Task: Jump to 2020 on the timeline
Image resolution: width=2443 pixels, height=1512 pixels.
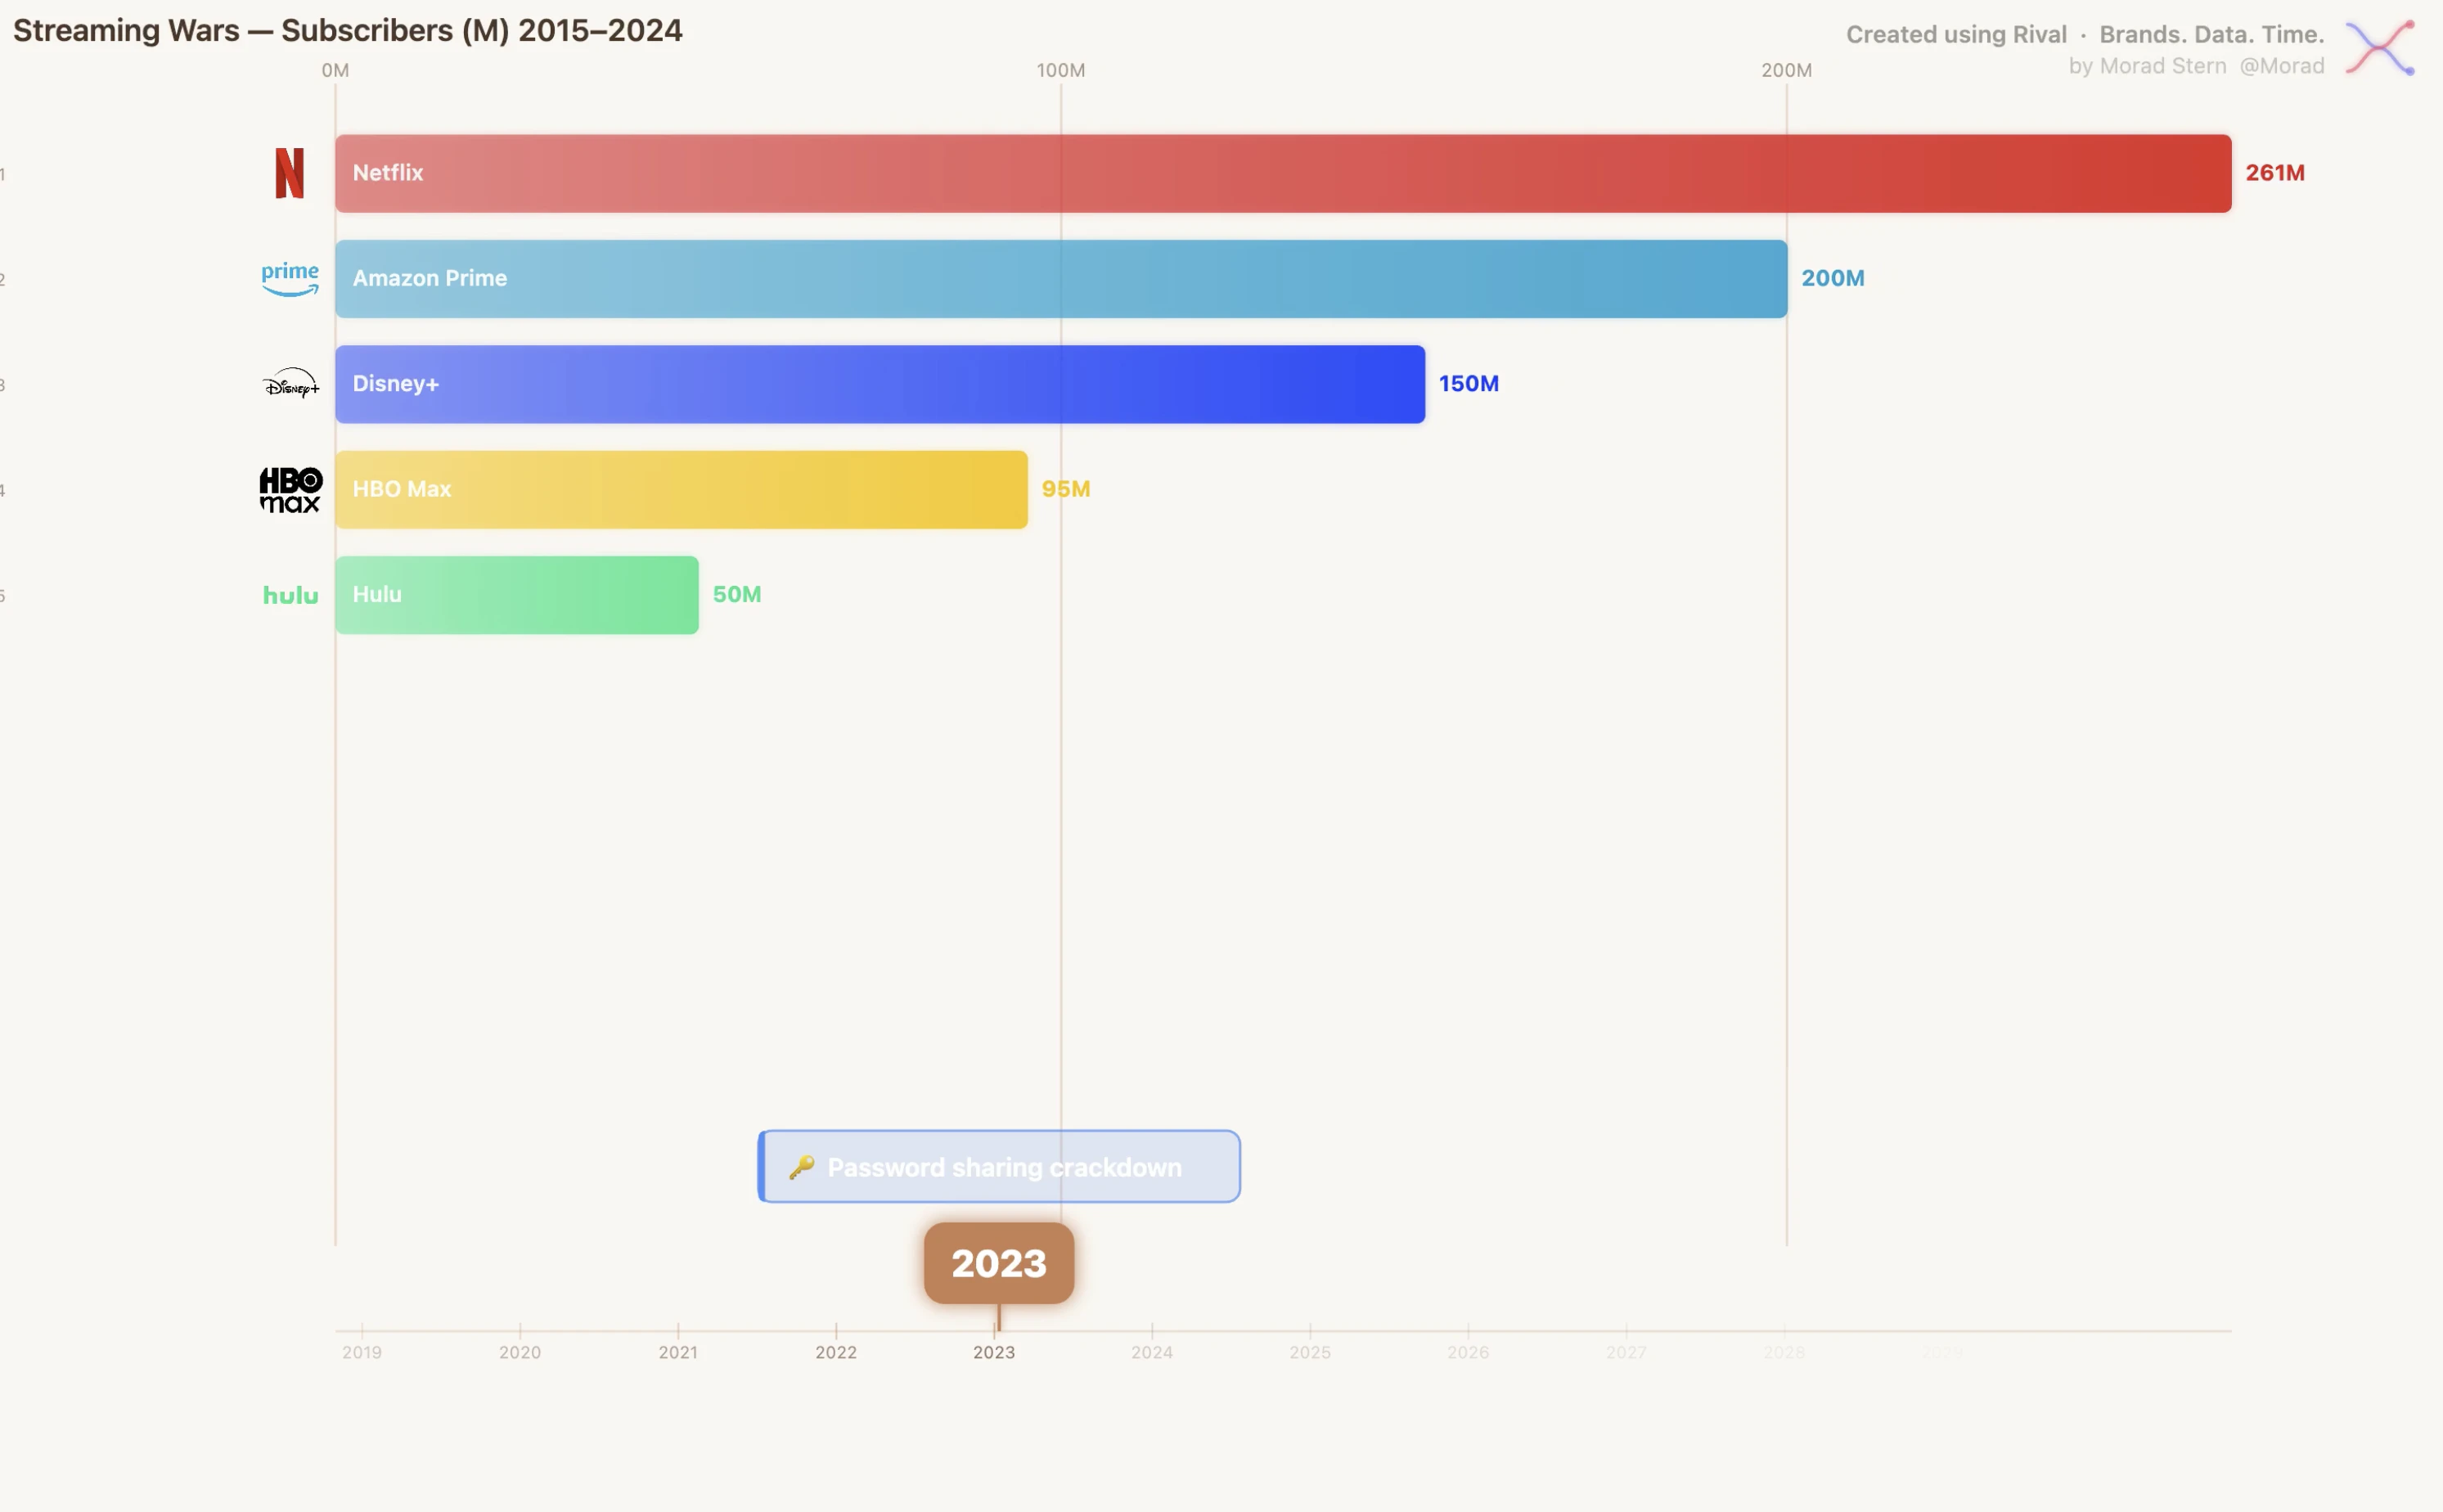Action: coord(520,1352)
